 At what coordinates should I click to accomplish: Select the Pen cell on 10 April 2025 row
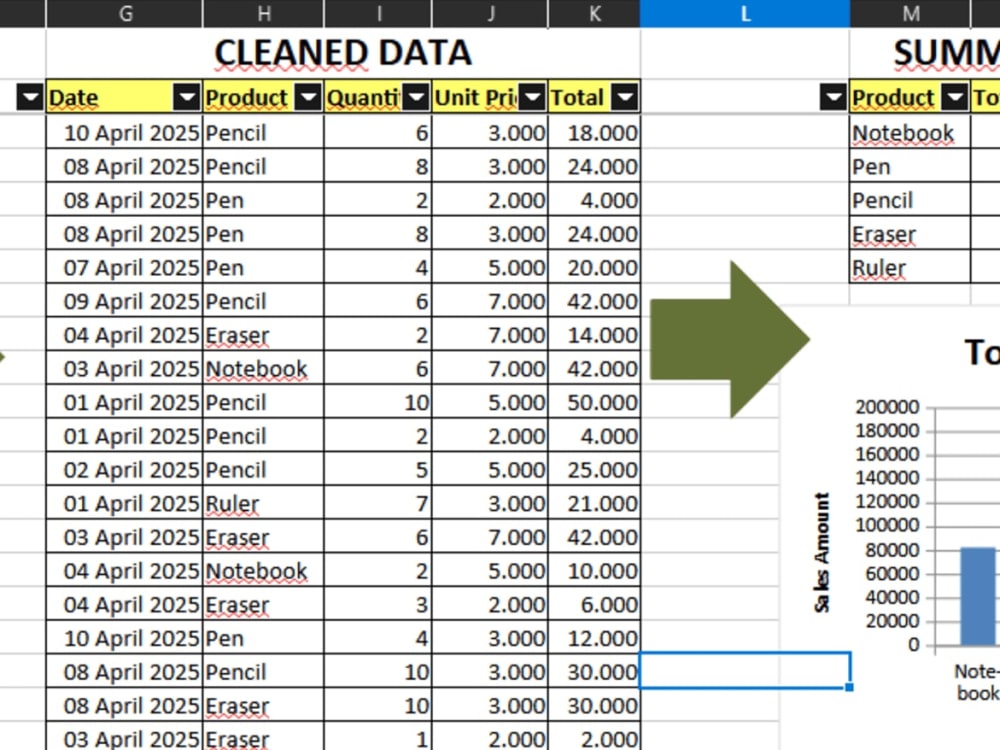tap(263, 638)
